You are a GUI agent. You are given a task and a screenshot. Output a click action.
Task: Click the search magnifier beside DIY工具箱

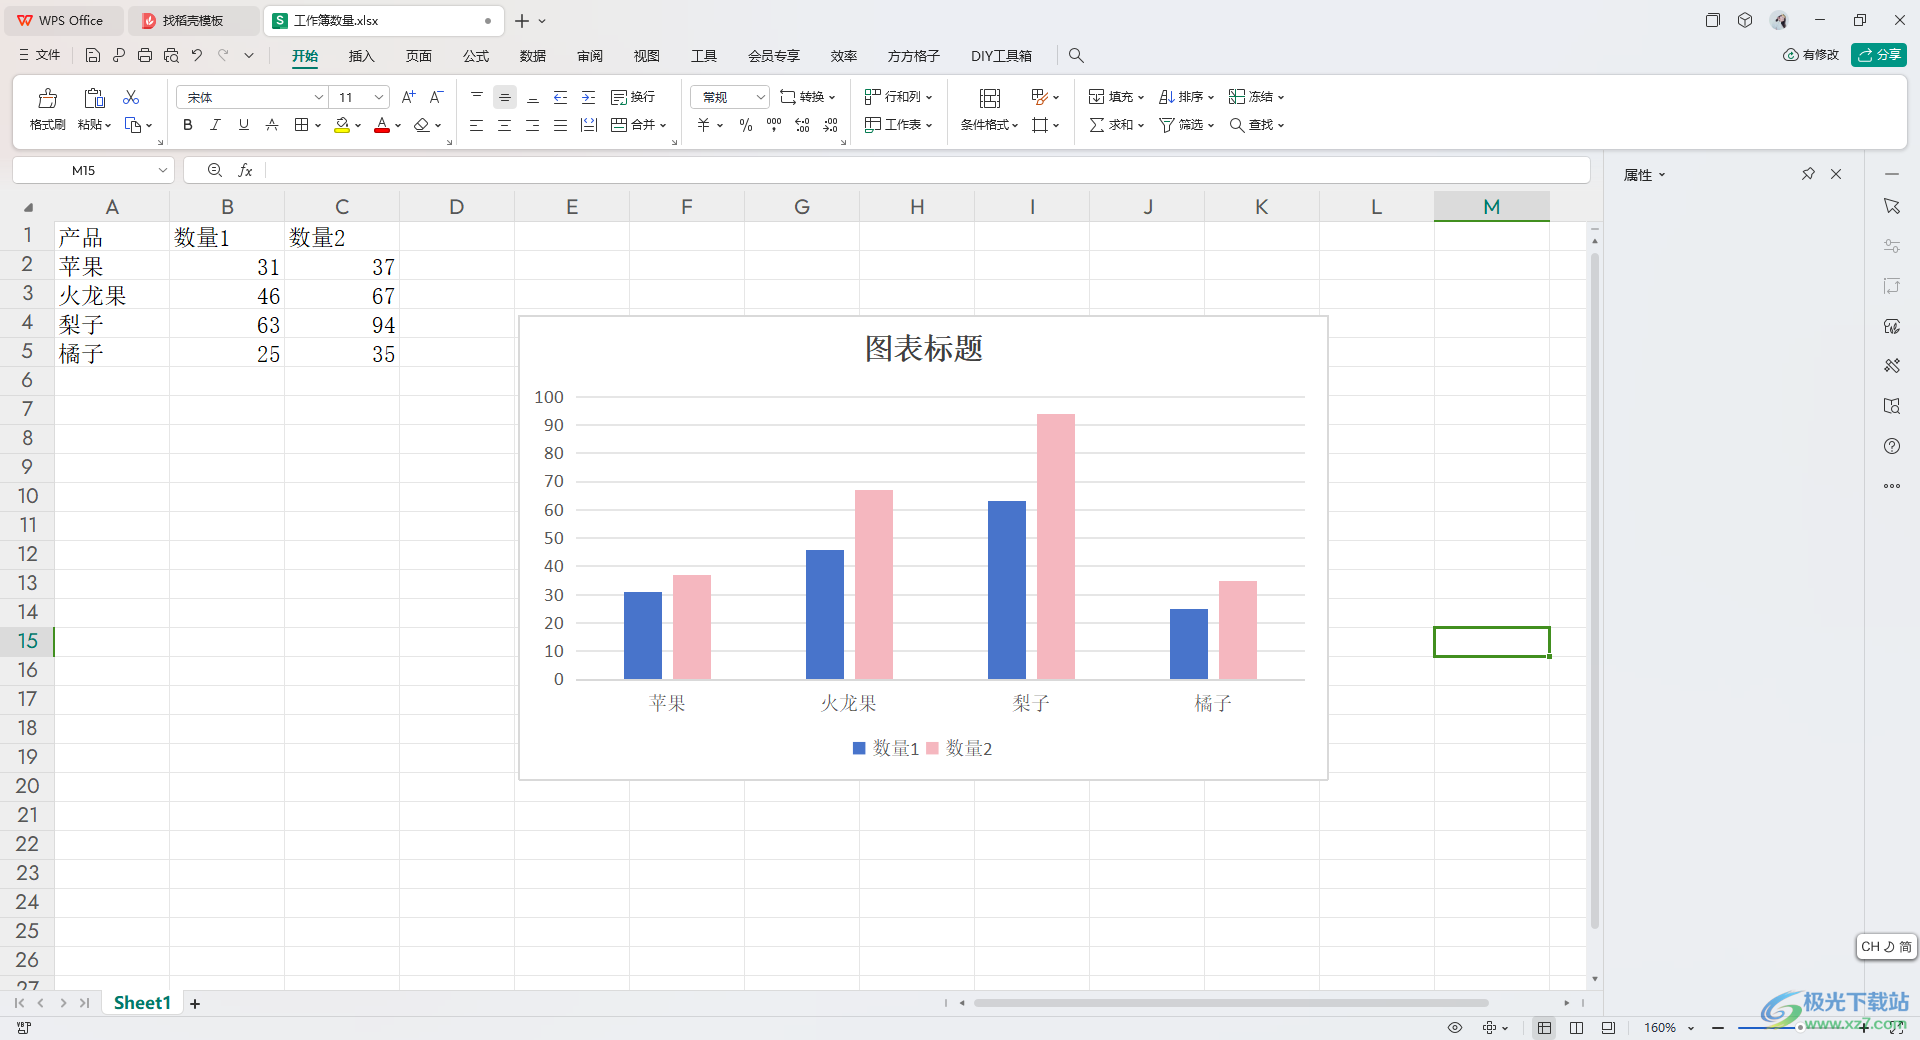[1076, 56]
